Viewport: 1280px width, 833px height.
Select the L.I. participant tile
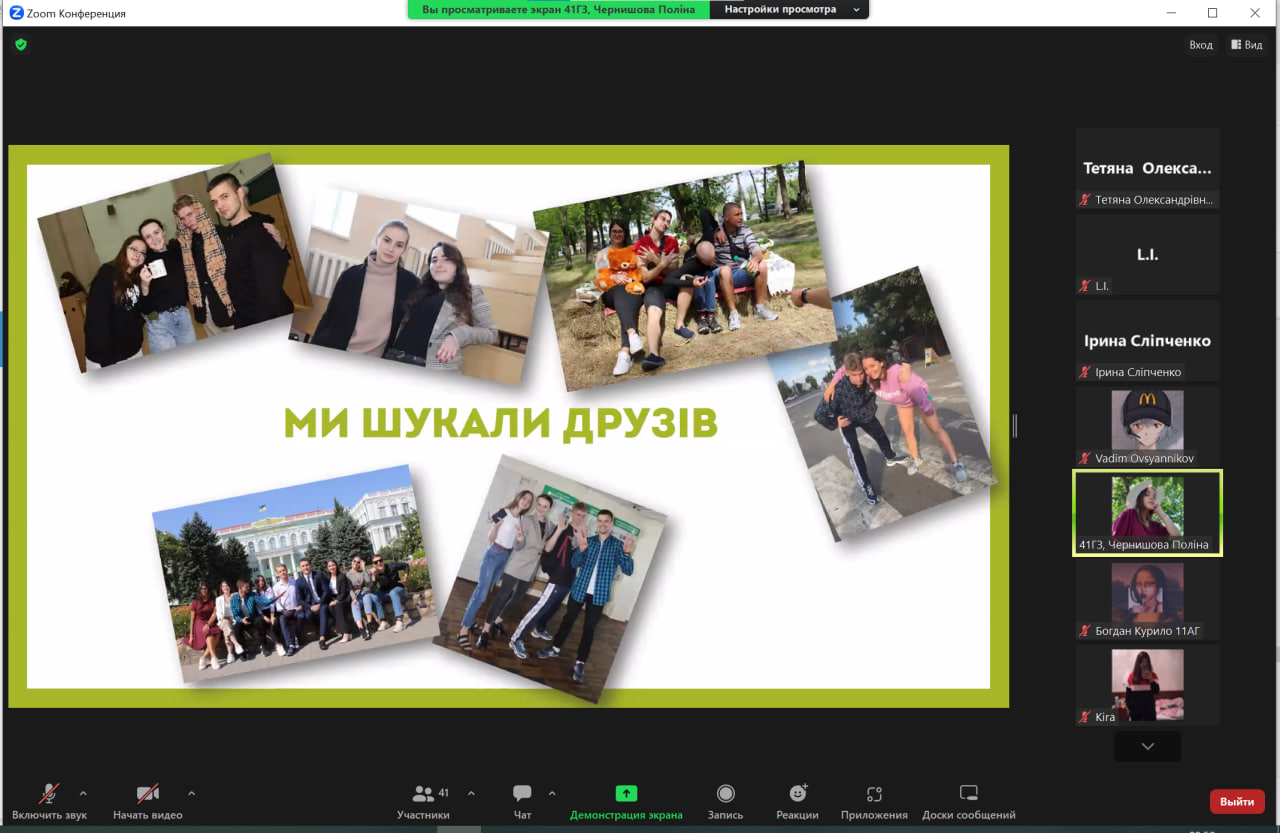pyautogui.click(x=1147, y=254)
